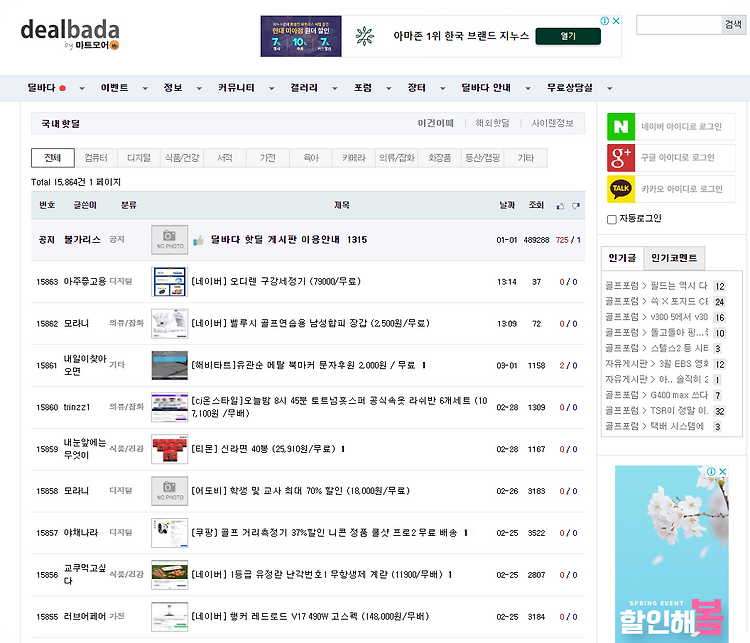Expand the 딜바다 menu dropdown arrow
Screen dimensions: 750x643
[82, 89]
